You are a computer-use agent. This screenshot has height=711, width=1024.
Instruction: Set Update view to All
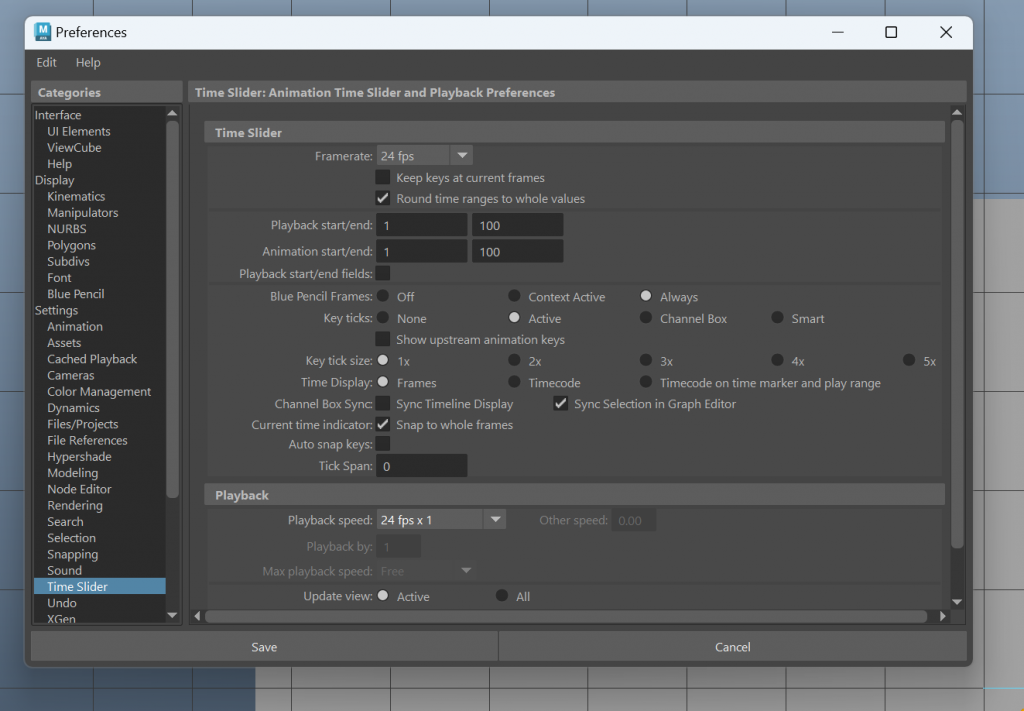[x=502, y=596]
